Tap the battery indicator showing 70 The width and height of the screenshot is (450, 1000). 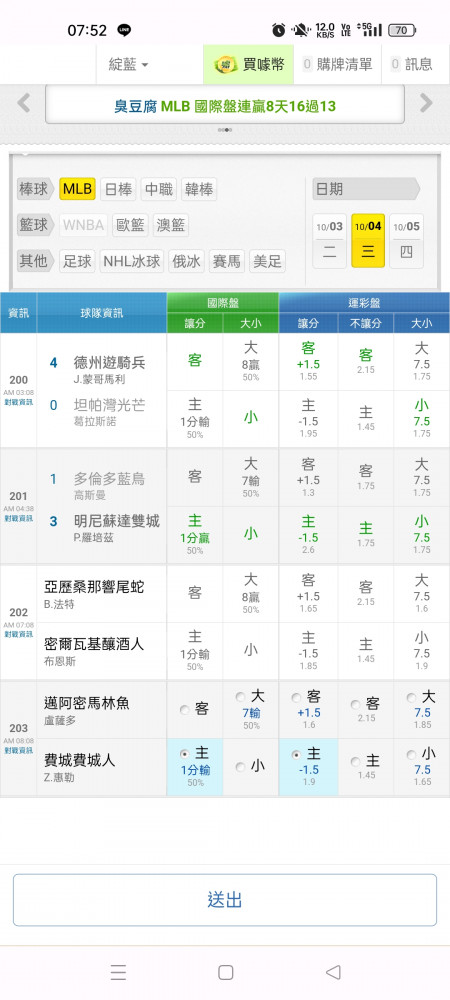point(402,30)
